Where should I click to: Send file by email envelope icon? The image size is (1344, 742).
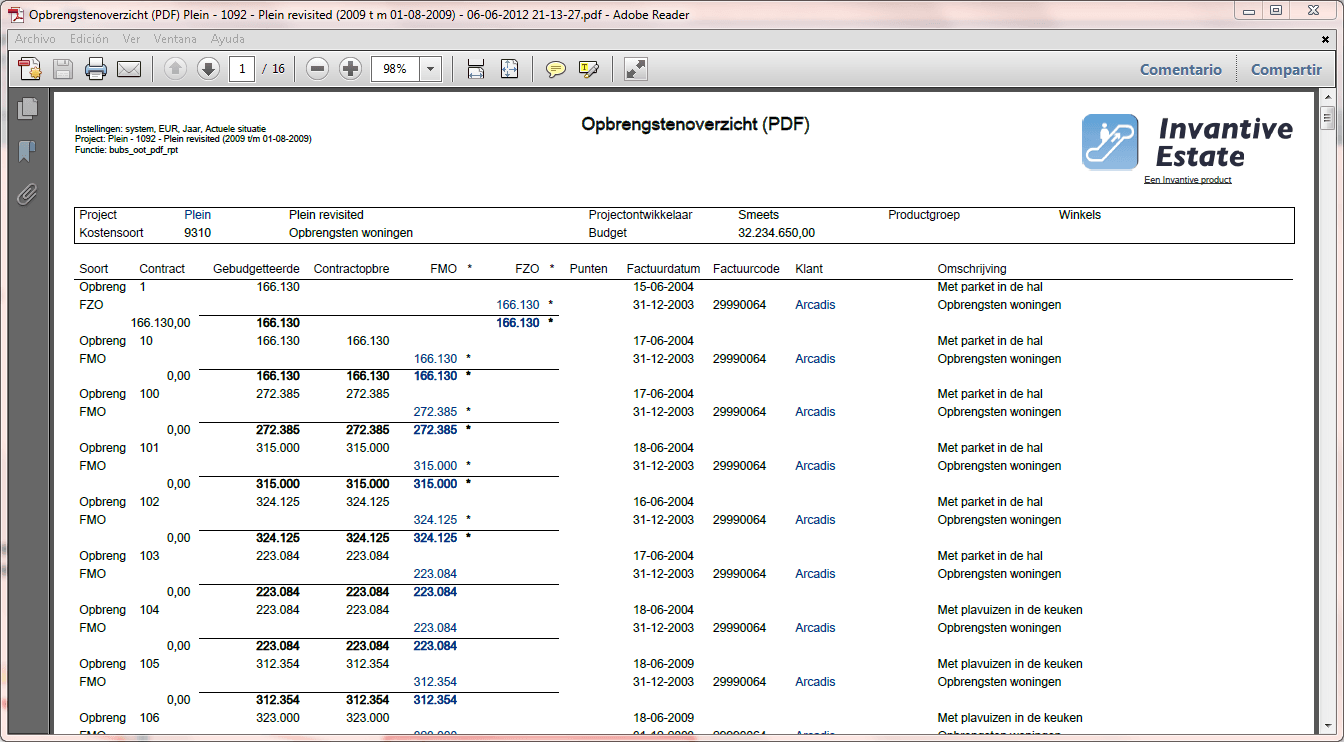[x=129, y=69]
